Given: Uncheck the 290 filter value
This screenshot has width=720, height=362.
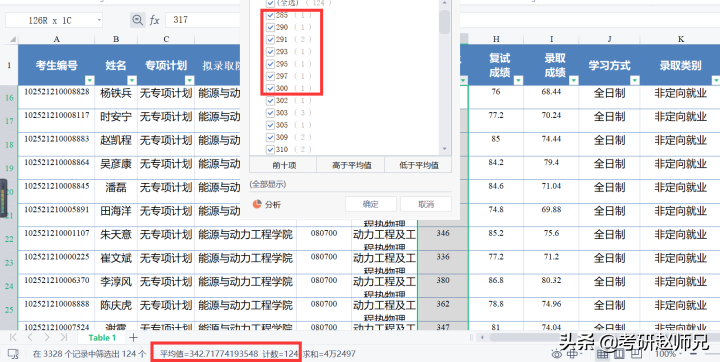Looking at the screenshot, I should click(270, 27).
